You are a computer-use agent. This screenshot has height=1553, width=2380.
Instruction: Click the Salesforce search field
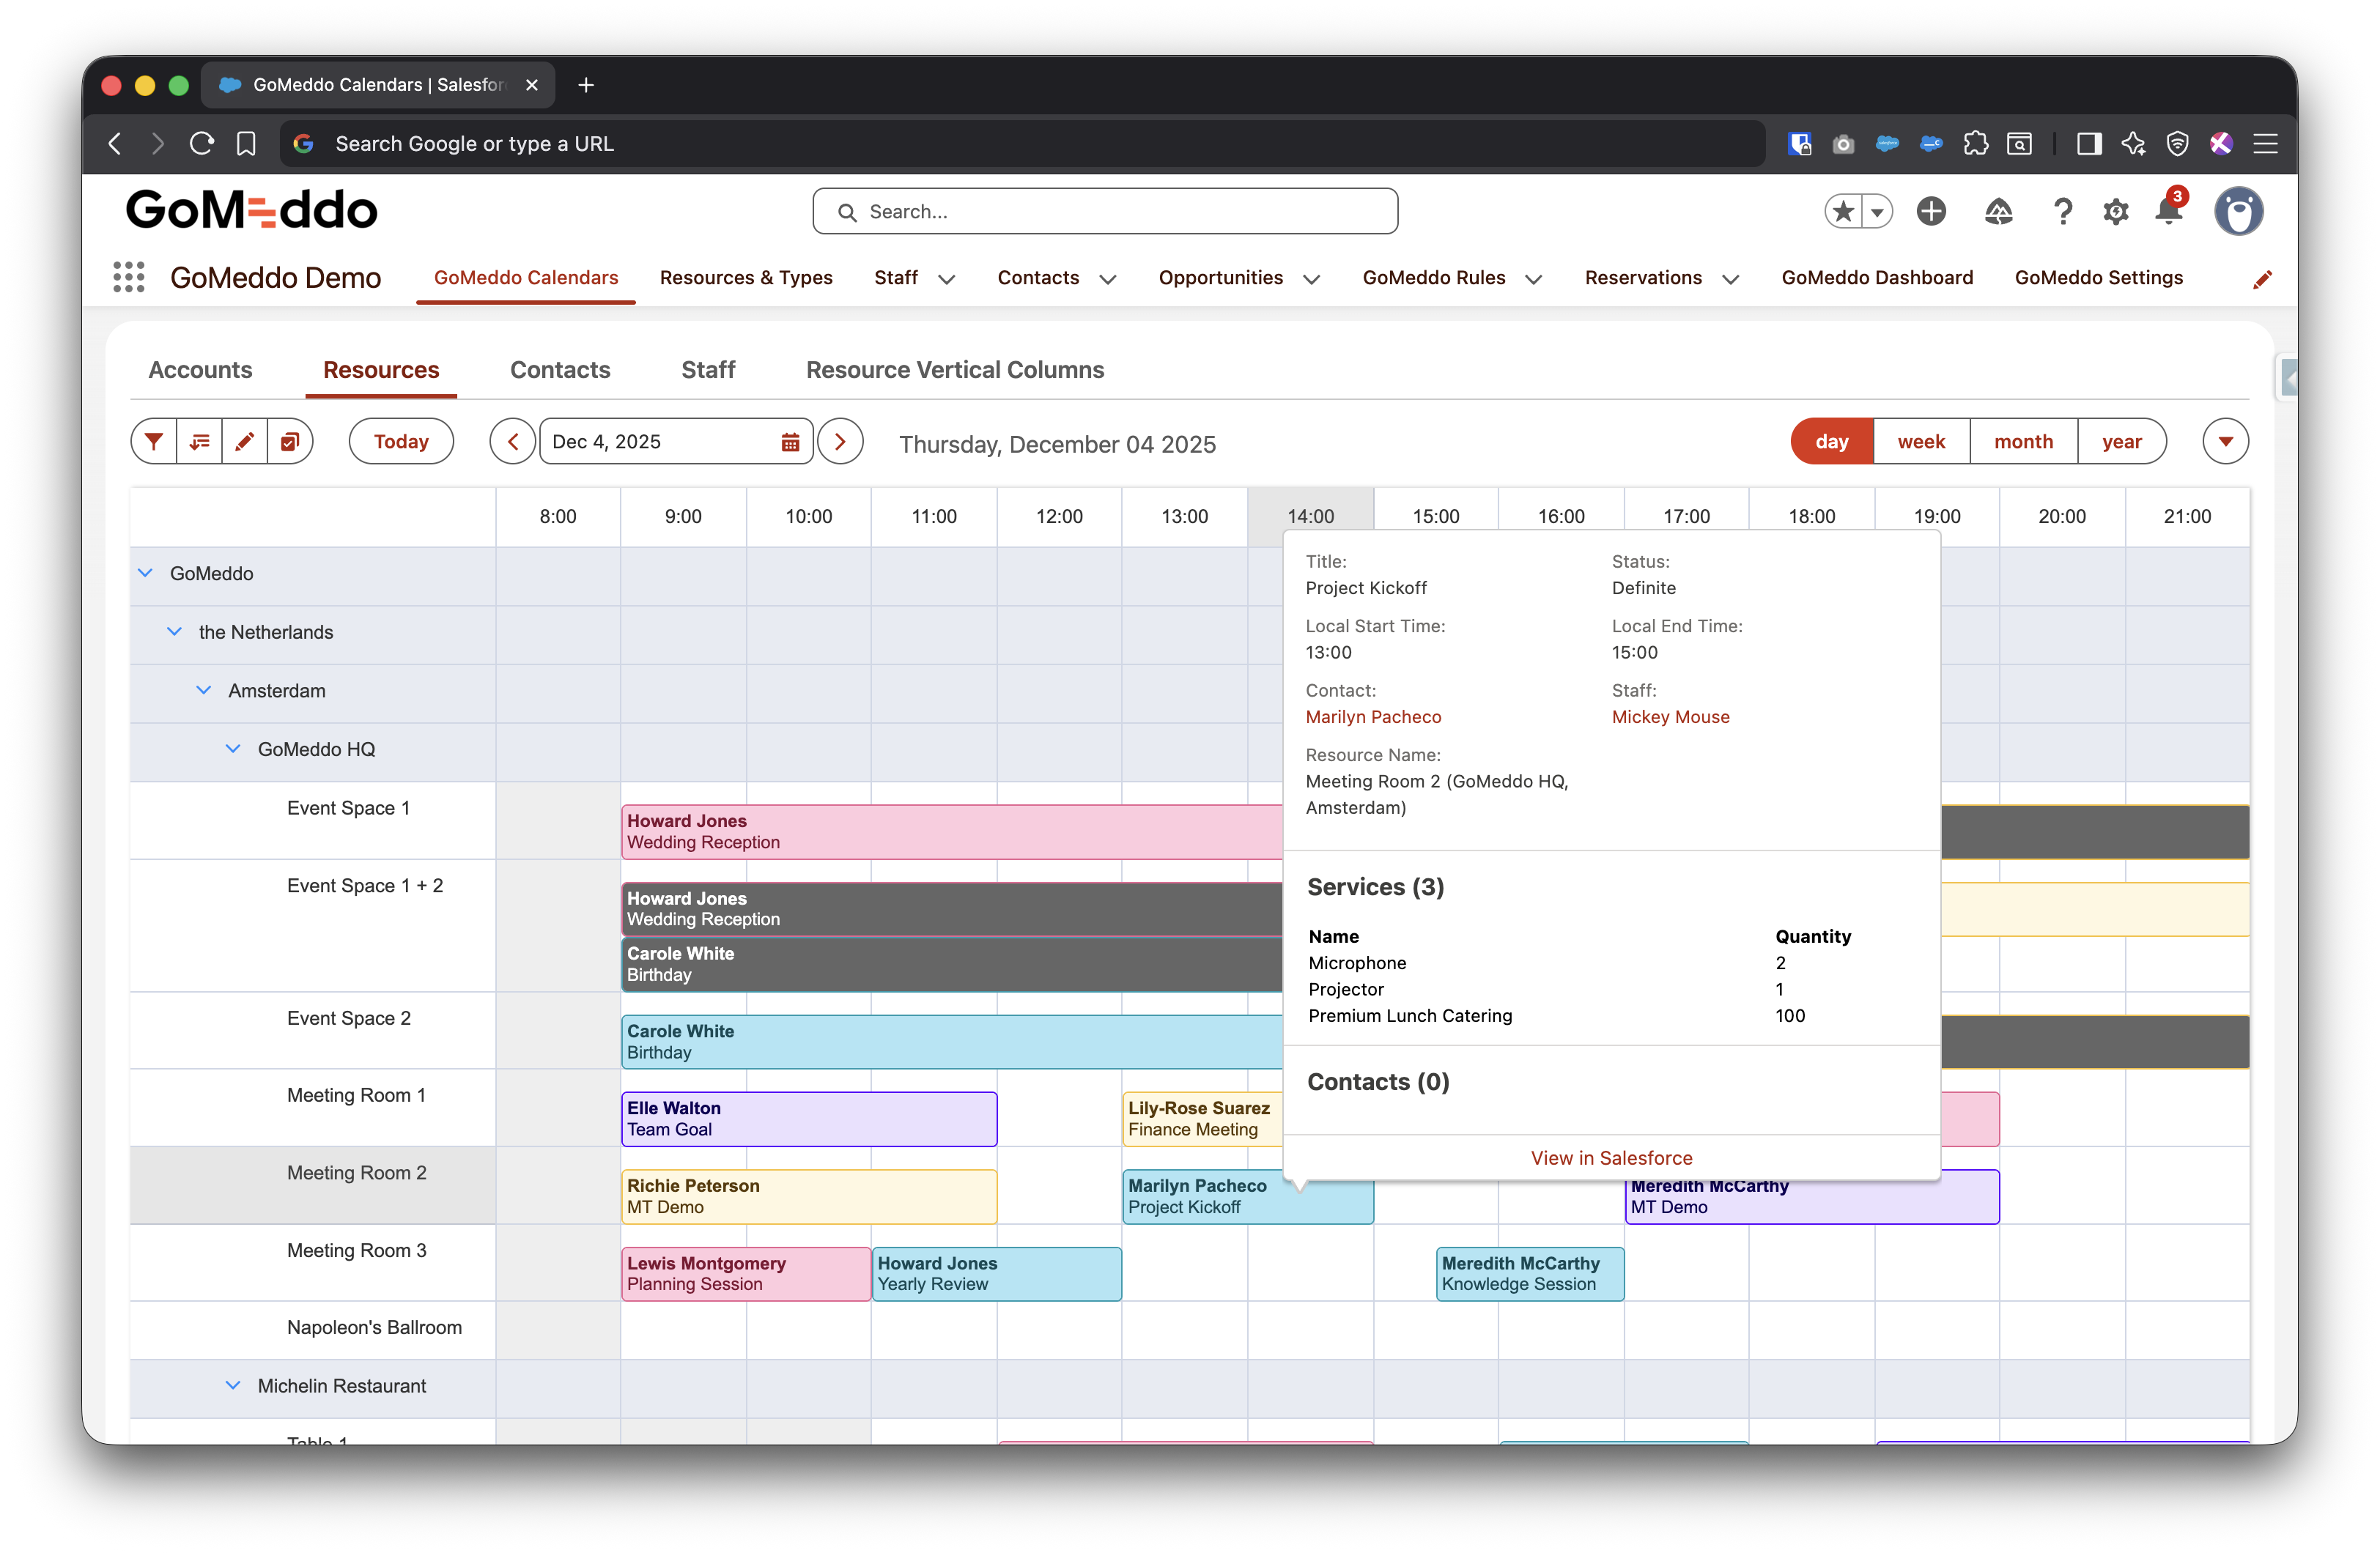click(1105, 211)
